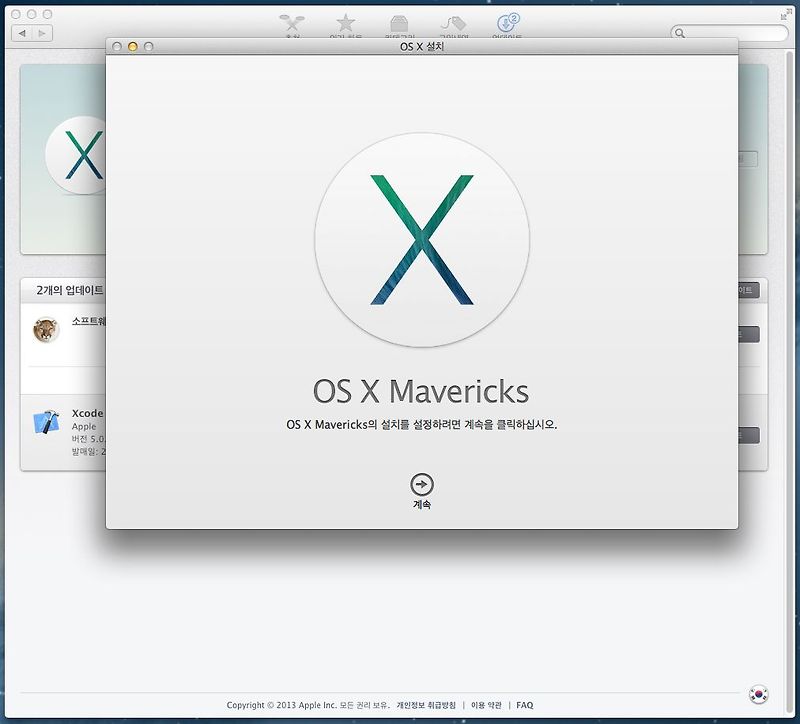Open the 개인정보 취급방침 link
This screenshot has width=800, height=724.
(x=426, y=705)
